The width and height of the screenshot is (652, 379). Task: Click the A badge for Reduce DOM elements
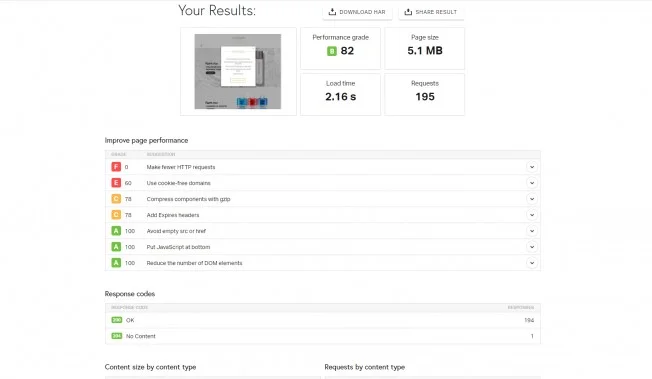[x=116, y=263]
